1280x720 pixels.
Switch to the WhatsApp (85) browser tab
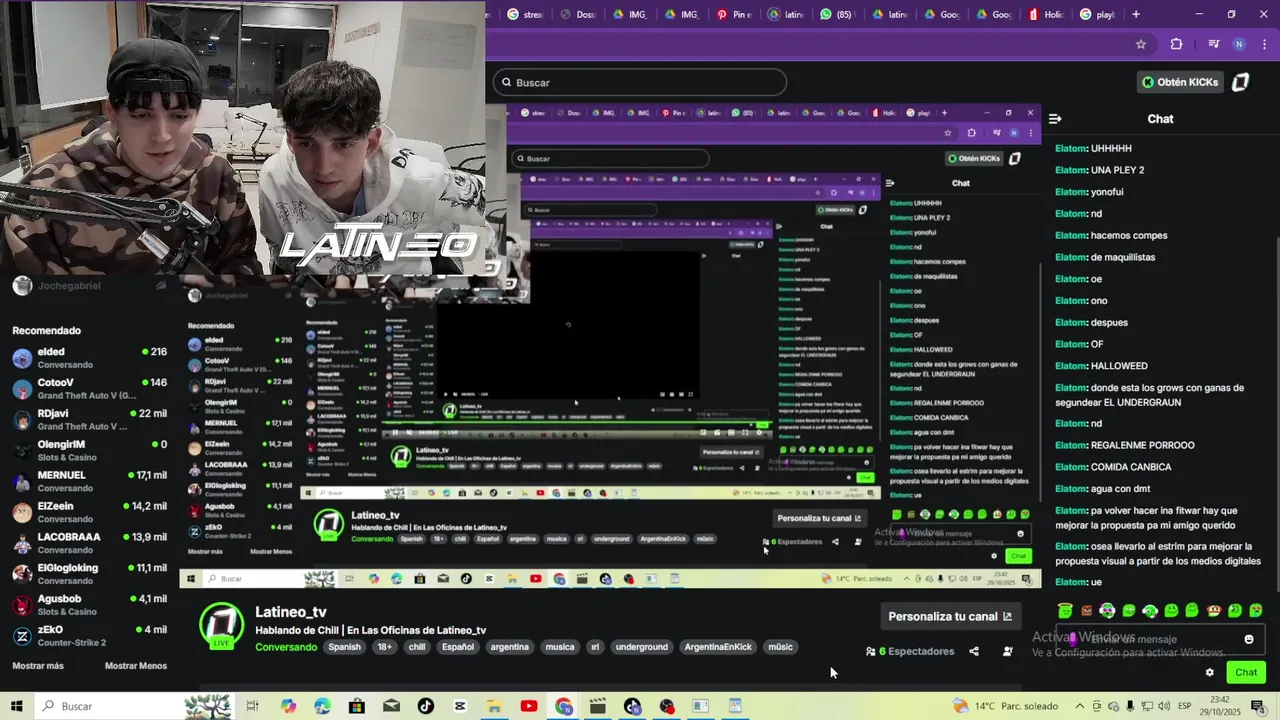837,14
